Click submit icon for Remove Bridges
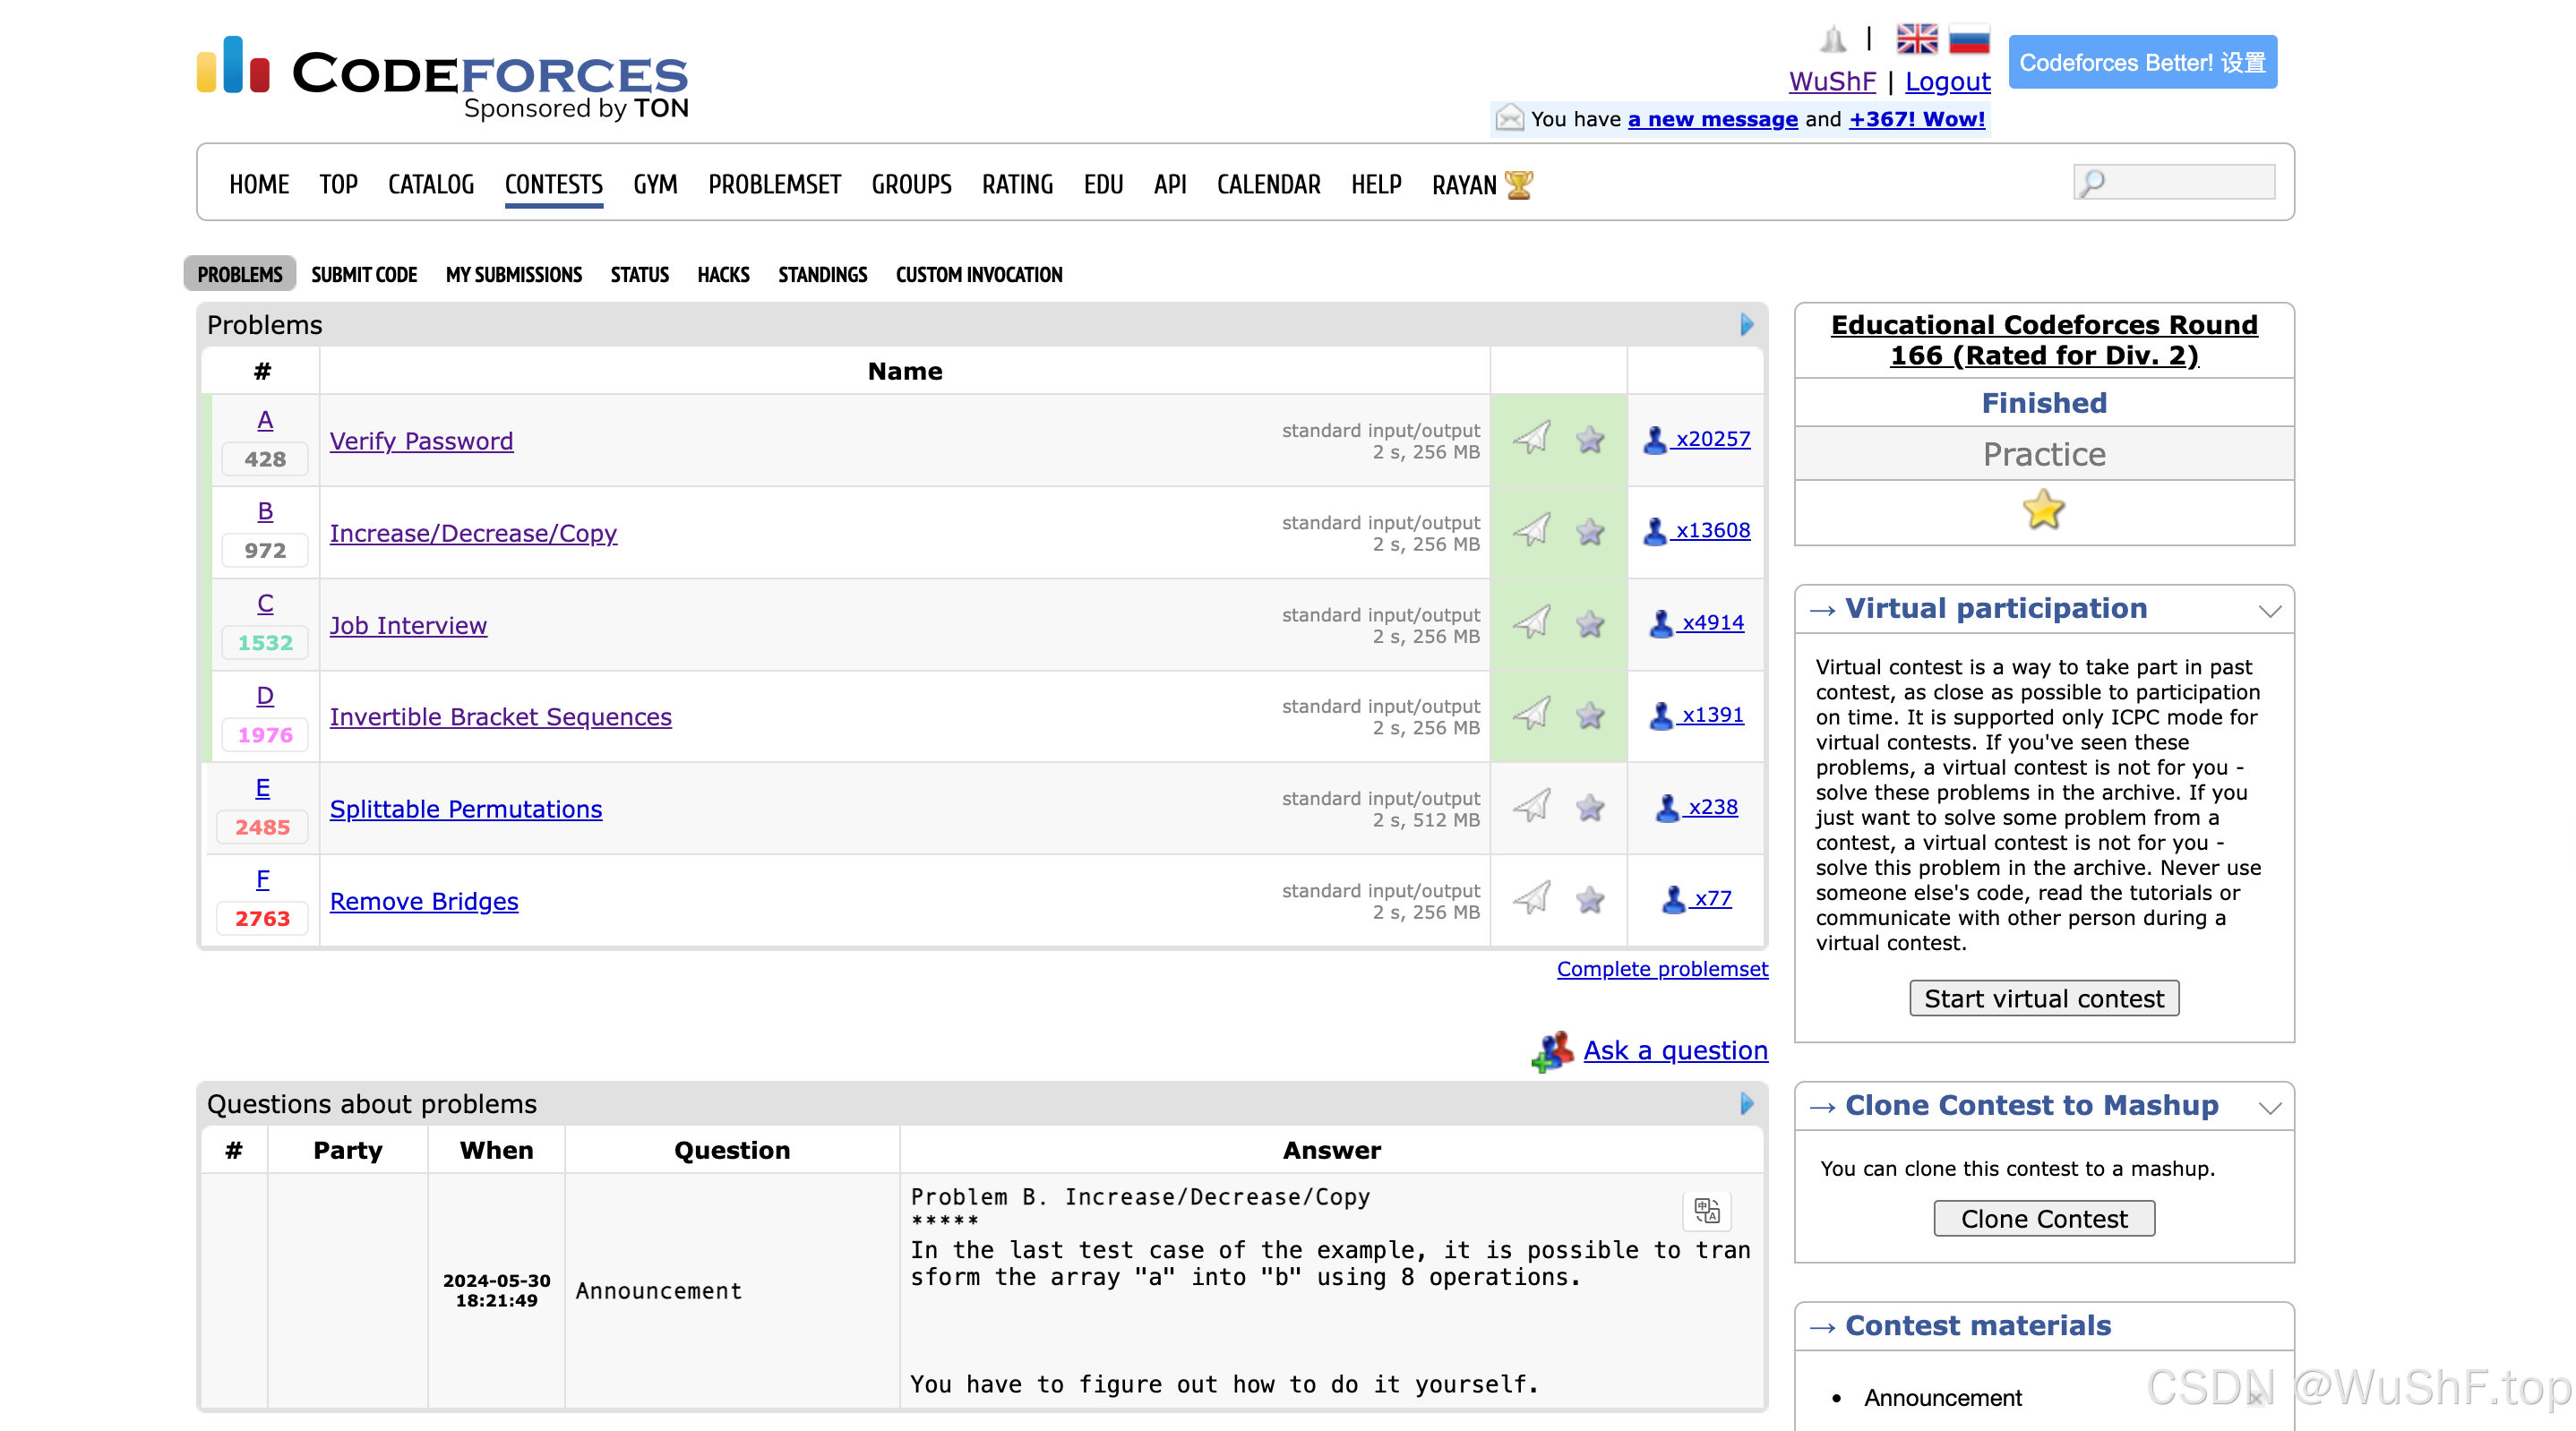This screenshot has height=1431, width=2576. [1531, 898]
